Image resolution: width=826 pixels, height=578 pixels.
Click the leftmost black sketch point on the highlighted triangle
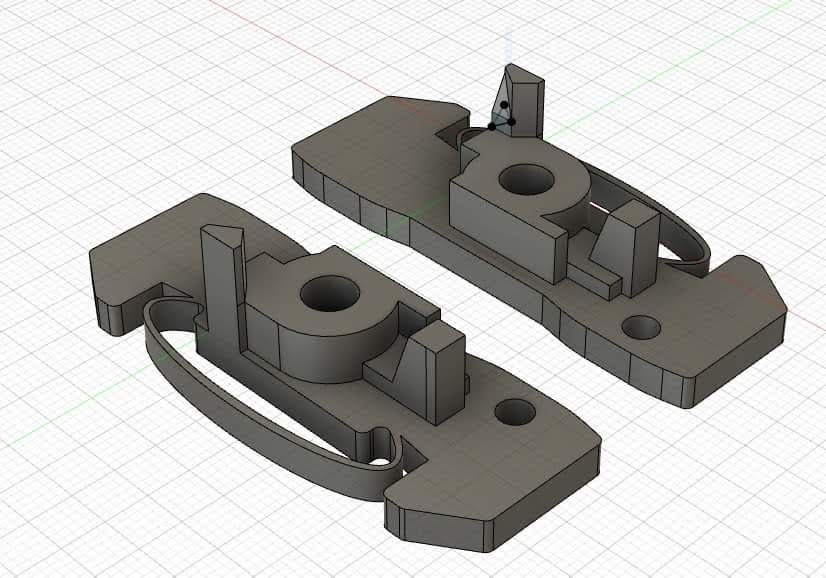(x=491, y=126)
